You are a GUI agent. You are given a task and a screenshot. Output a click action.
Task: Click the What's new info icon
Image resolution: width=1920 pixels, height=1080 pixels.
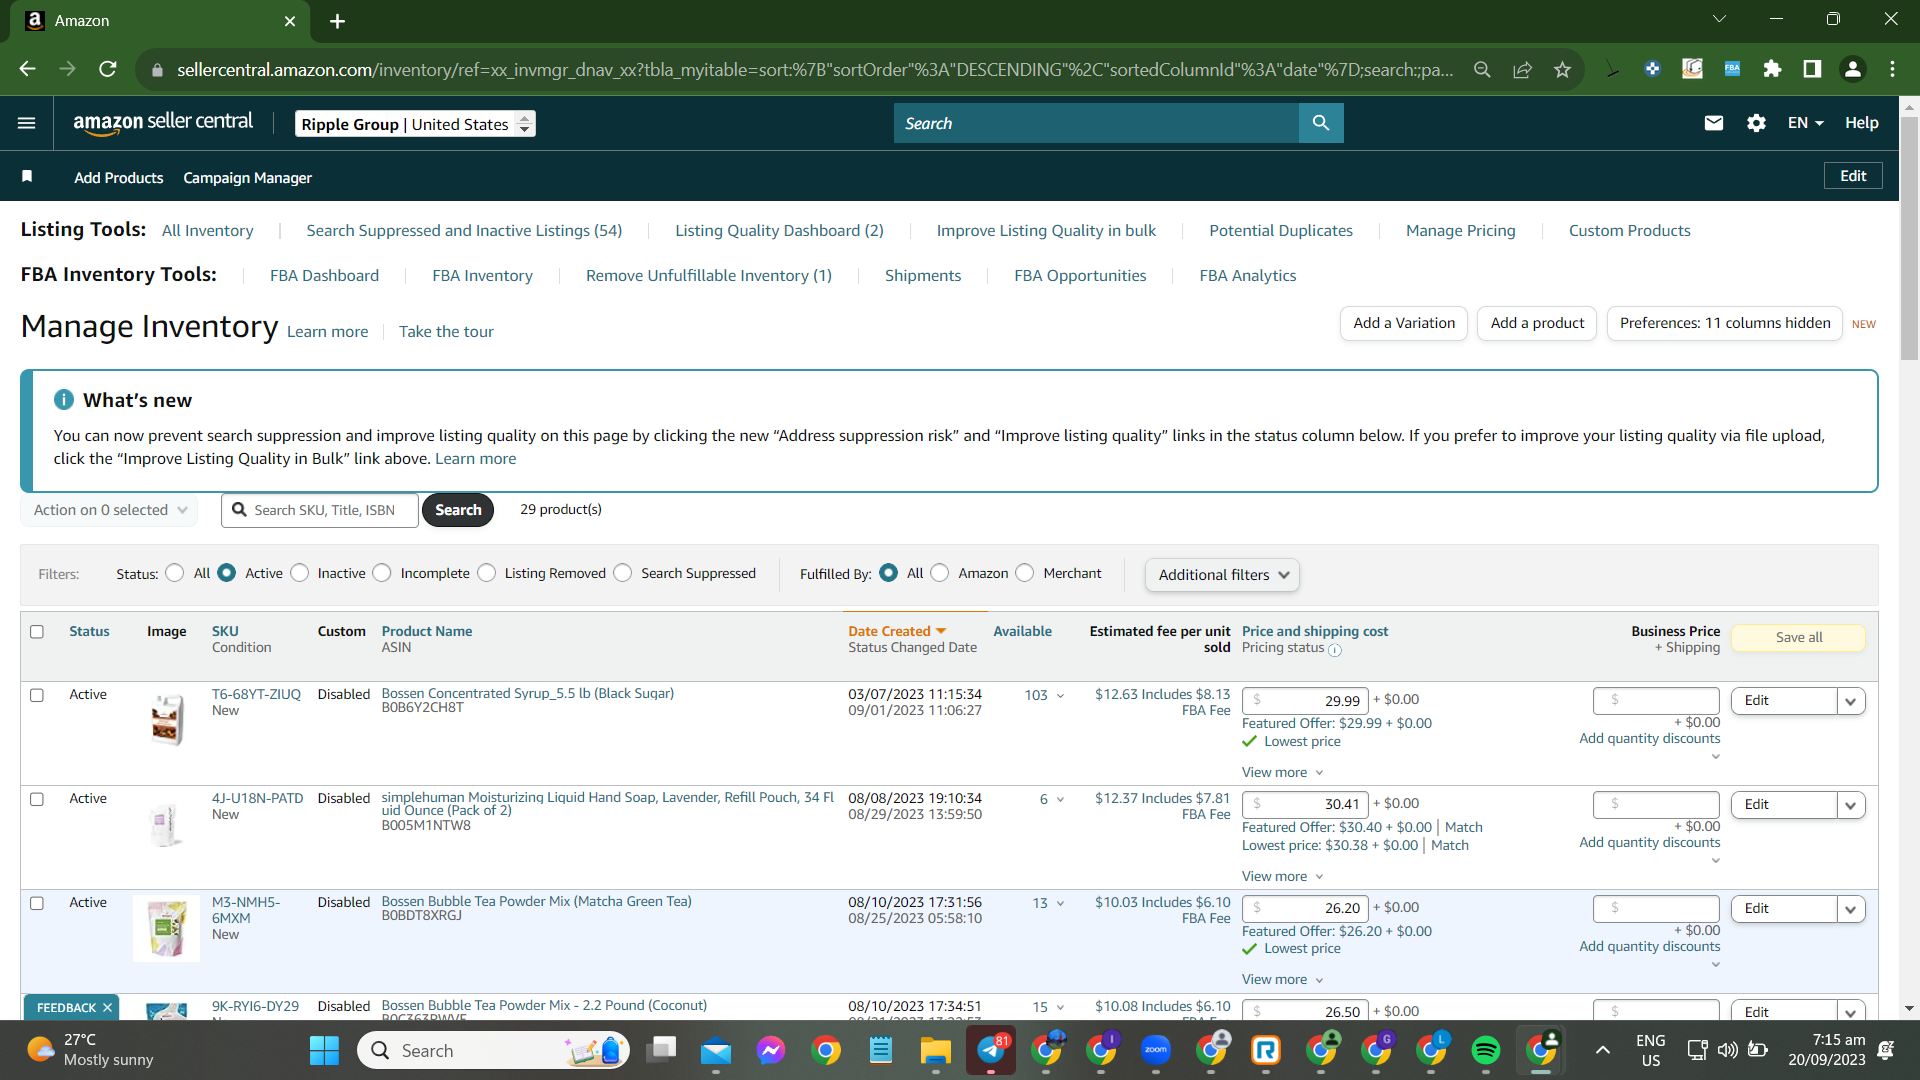64,400
